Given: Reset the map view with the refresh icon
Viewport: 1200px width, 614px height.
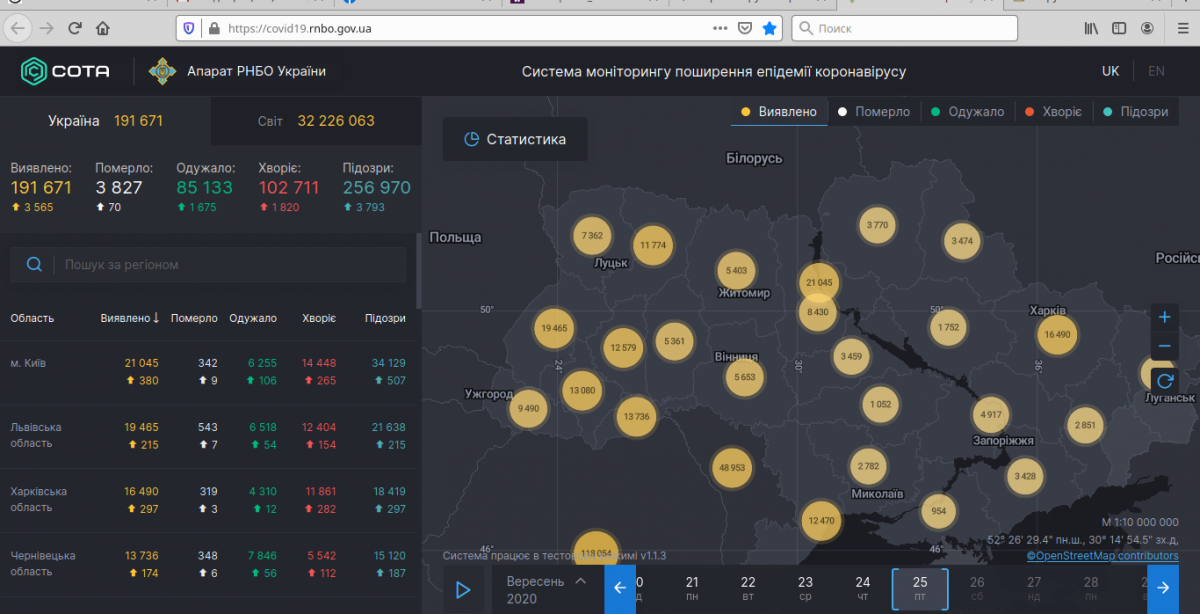Looking at the screenshot, I should (x=1164, y=381).
